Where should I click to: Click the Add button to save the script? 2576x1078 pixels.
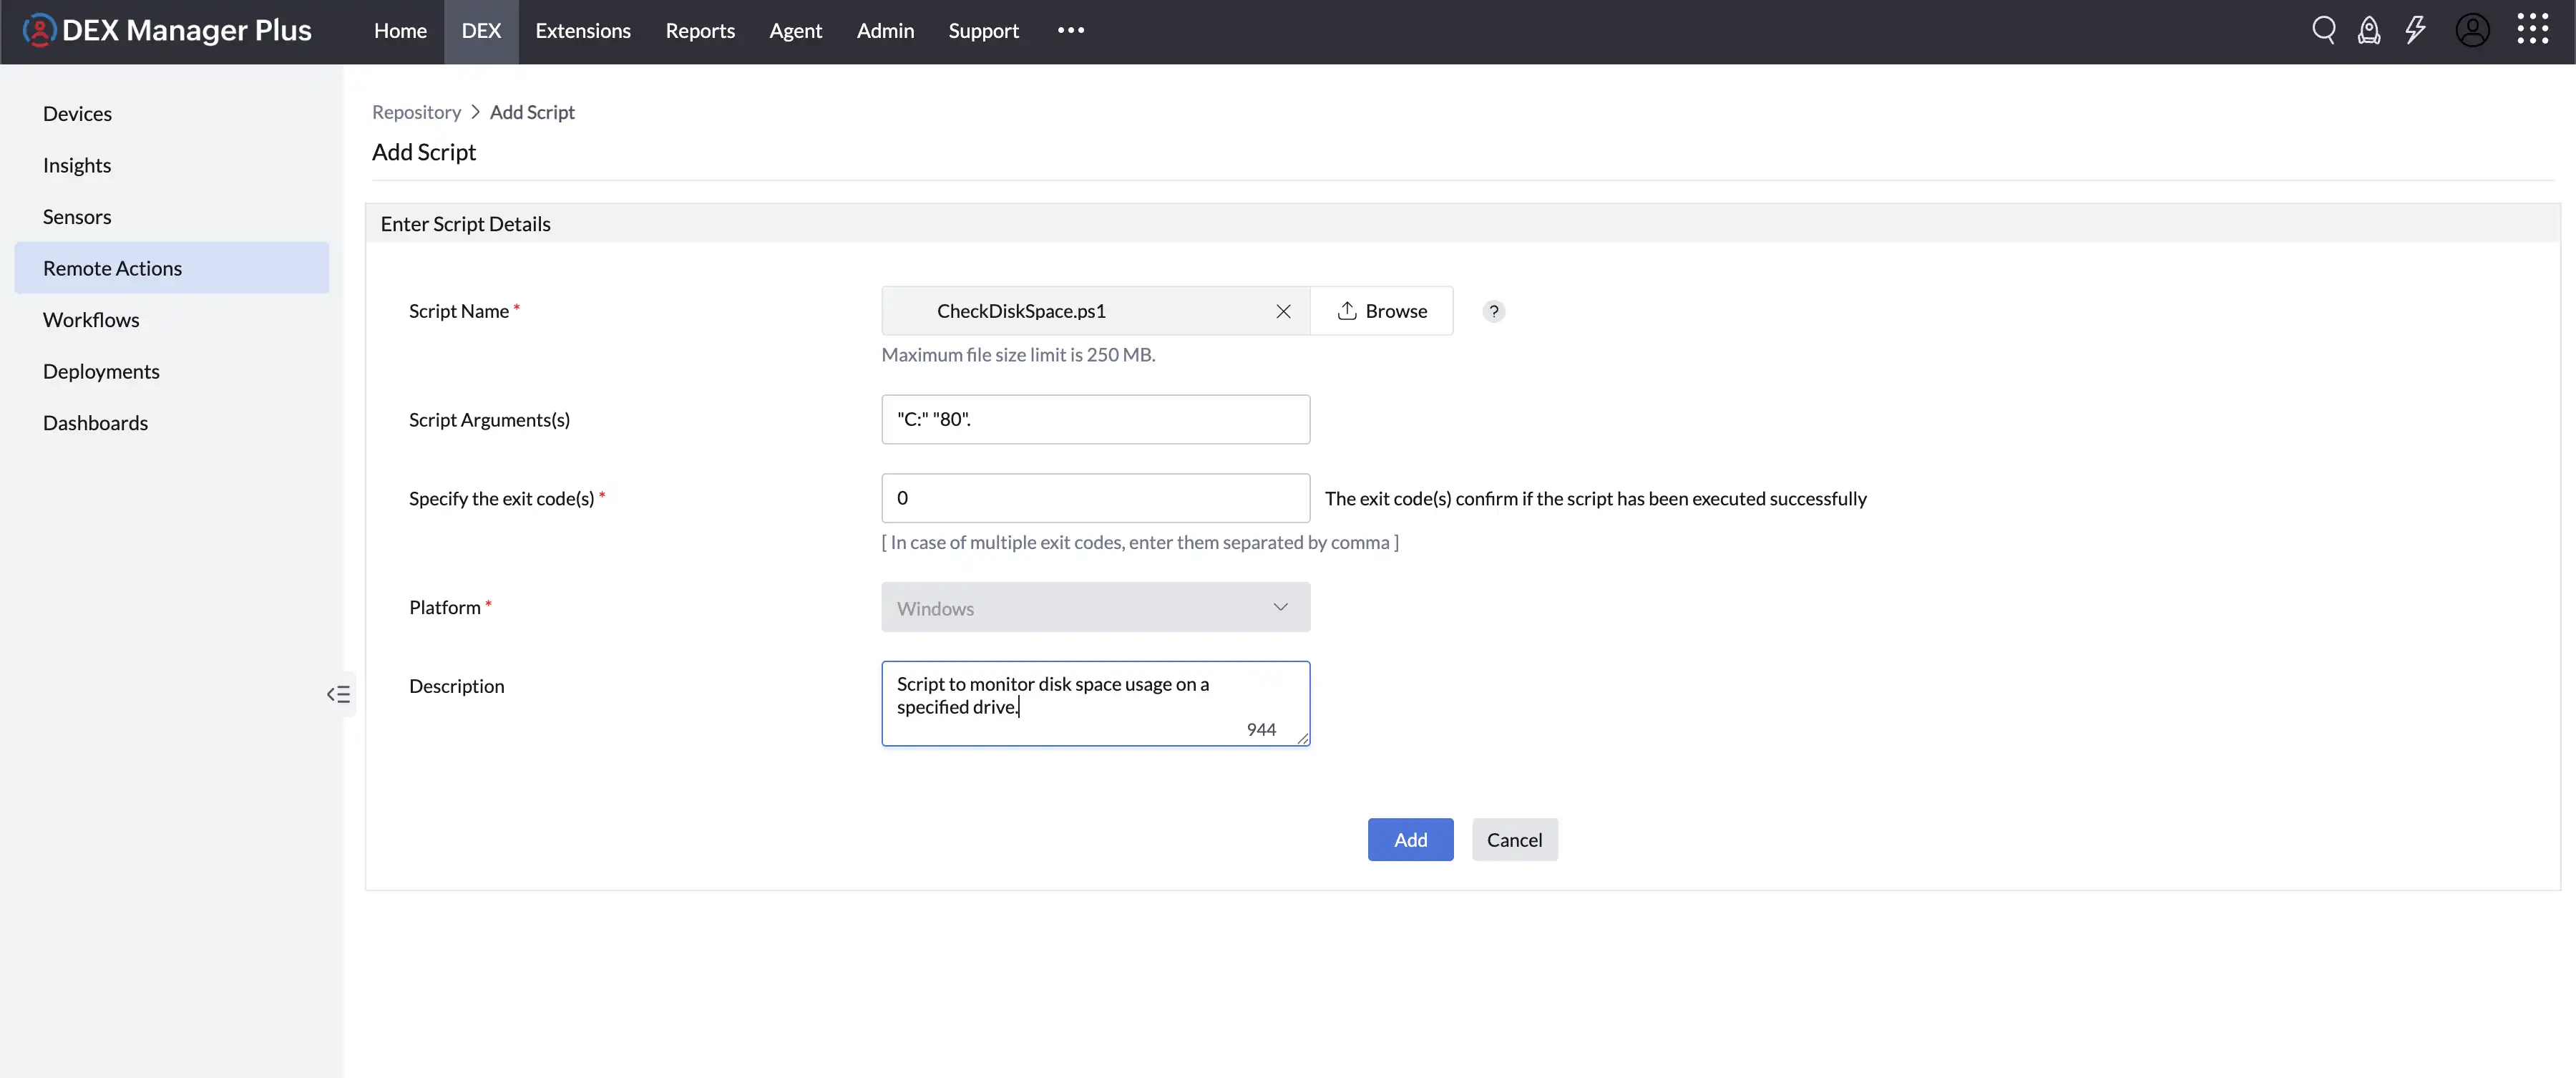1410,839
